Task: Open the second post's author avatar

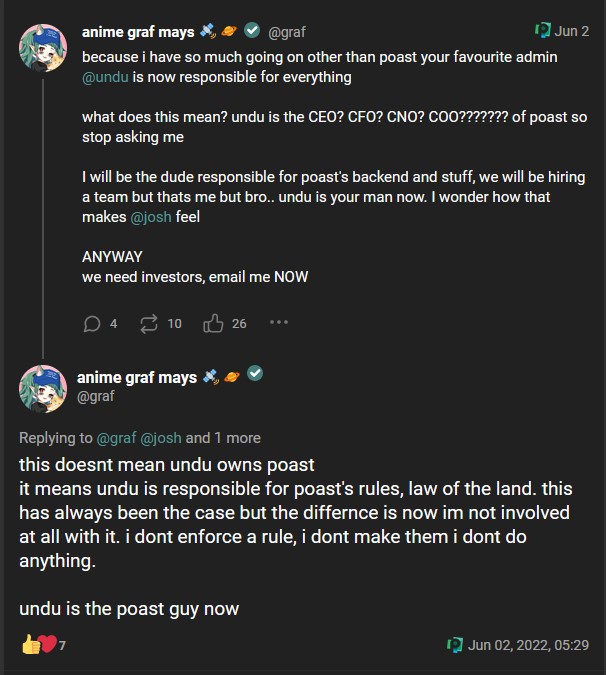Action: 44,388
